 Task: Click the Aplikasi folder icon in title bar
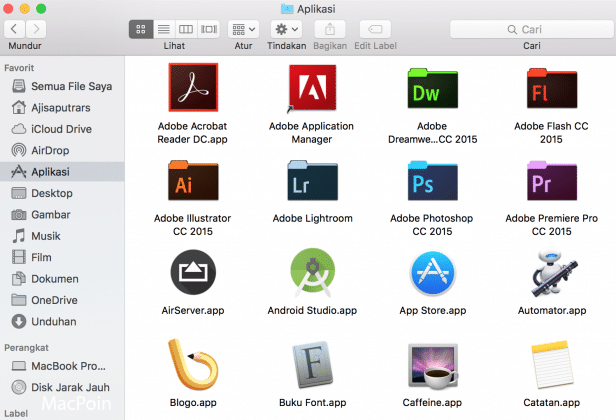pyautogui.click(x=287, y=9)
